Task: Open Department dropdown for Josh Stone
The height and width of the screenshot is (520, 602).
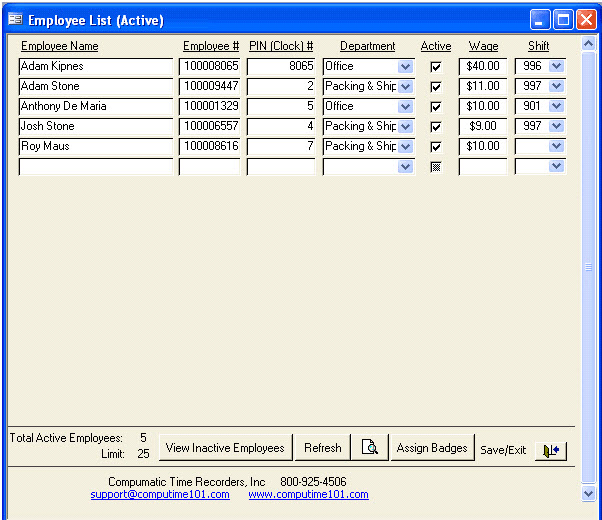Action: (x=405, y=127)
